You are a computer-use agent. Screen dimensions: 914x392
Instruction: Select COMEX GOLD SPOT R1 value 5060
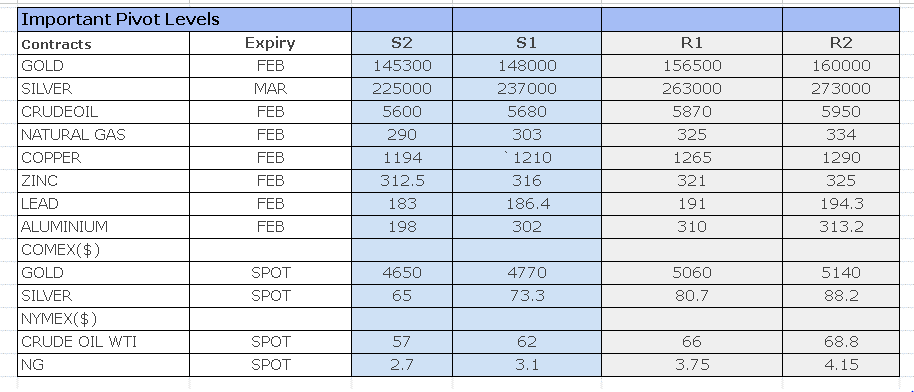coord(692,273)
